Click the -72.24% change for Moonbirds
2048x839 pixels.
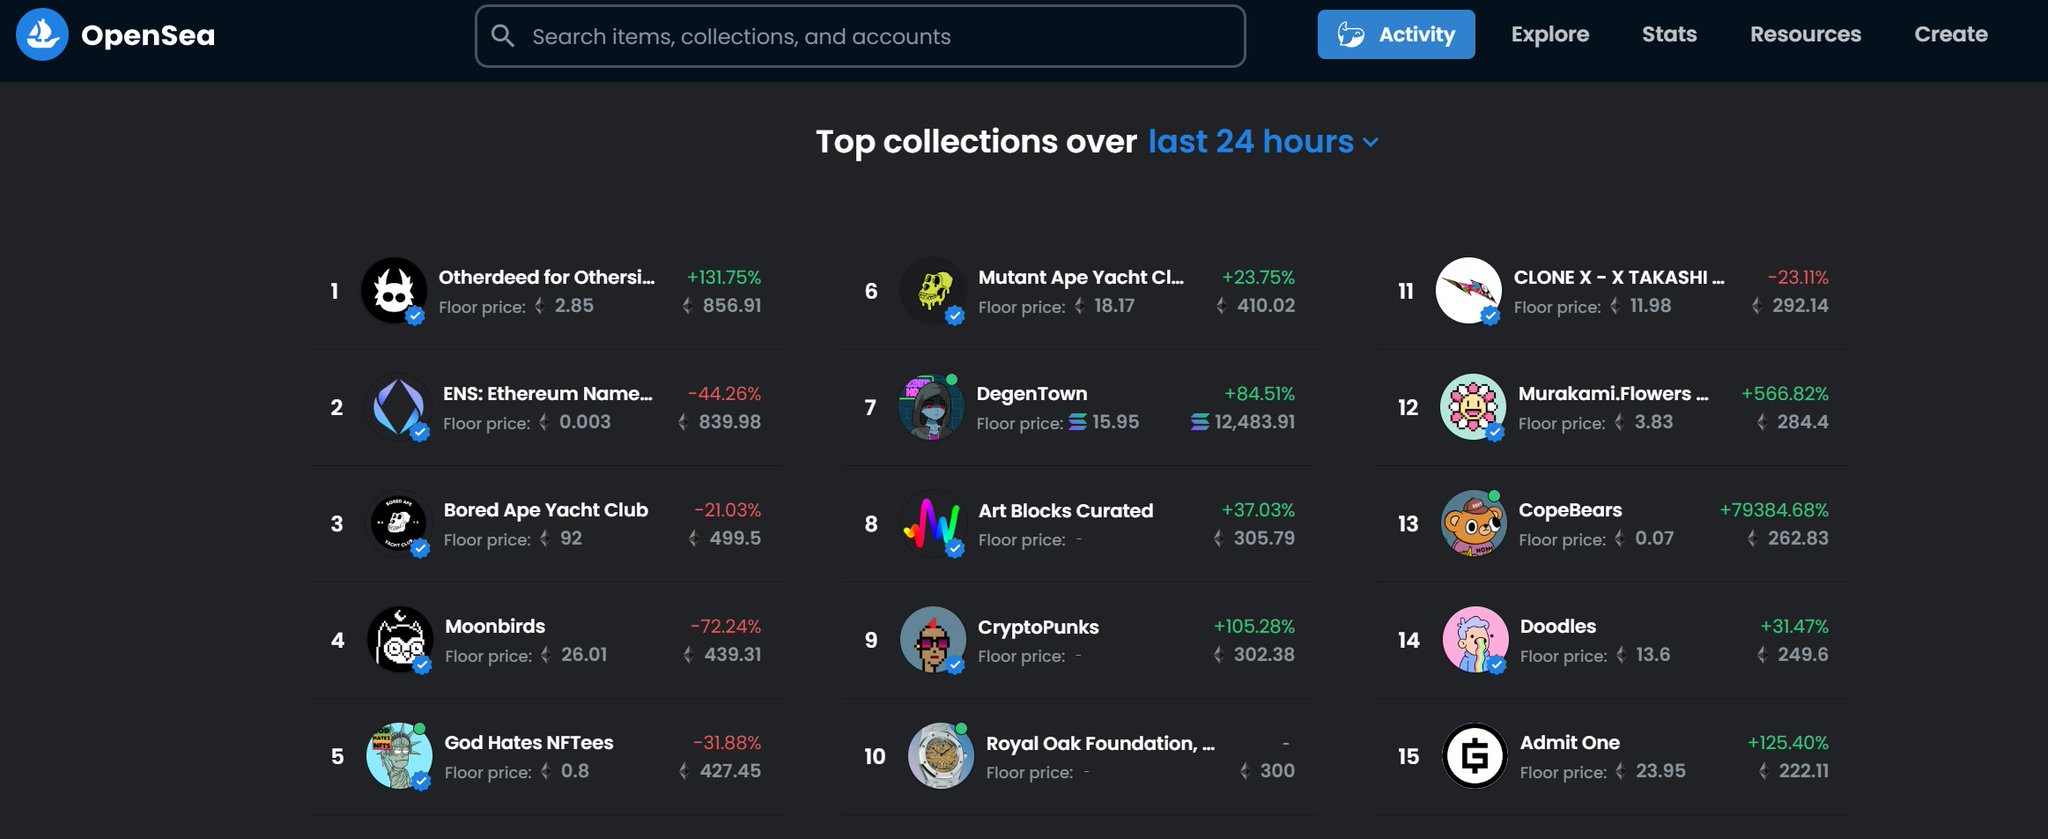coord(726,626)
